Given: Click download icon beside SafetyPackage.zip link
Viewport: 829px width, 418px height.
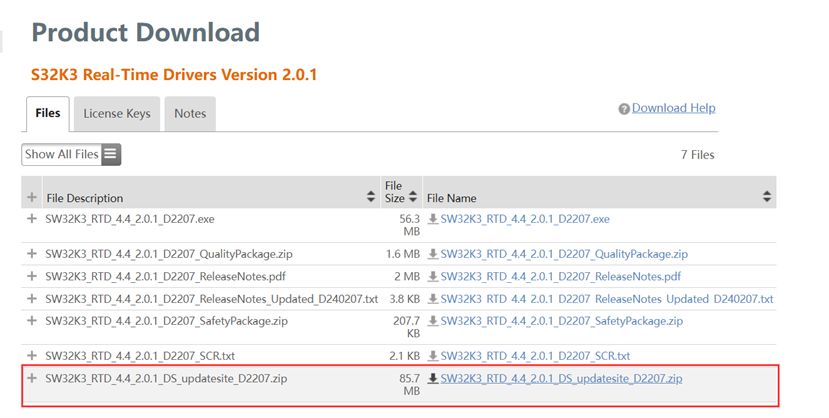Looking at the screenshot, I should [433, 321].
